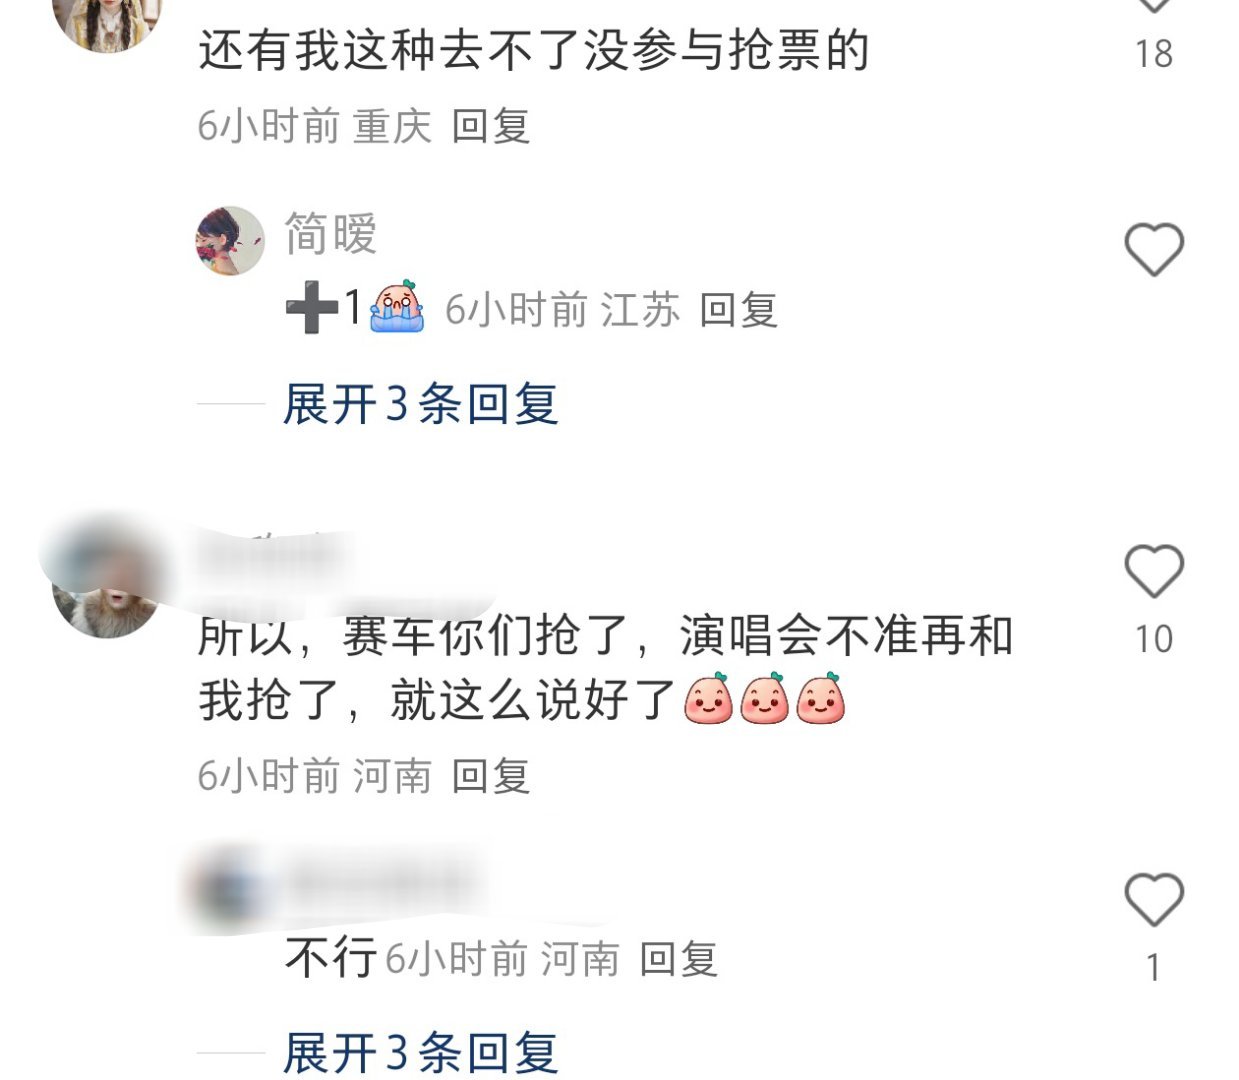Open 简暖's avatar profile picture
Viewport: 1239px width, 1080px height.
[x=229, y=241]
